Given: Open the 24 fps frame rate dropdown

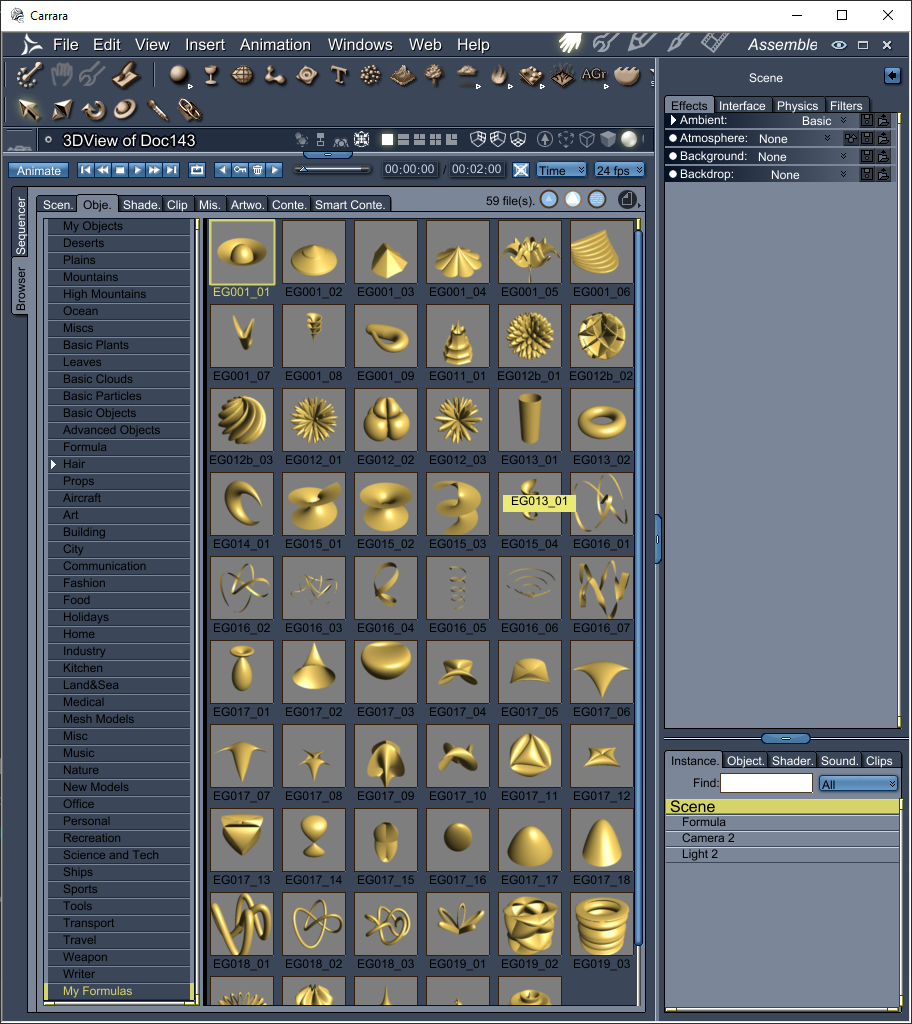Looking at the screenshot, I should pos(619,170).
